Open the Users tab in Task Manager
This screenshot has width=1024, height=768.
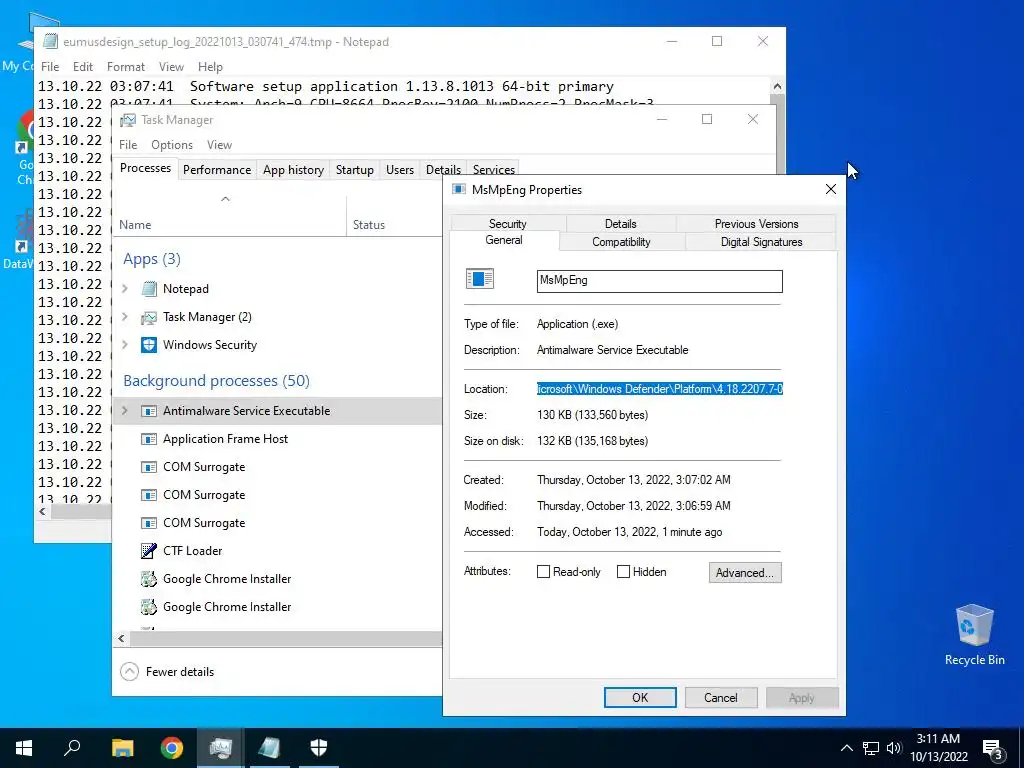point(400,170)
